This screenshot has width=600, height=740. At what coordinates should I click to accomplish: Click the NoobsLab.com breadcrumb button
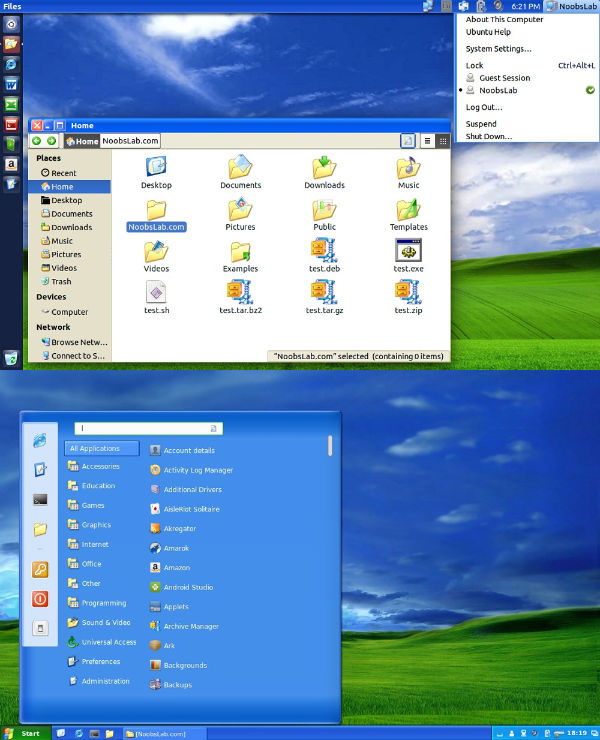[130, 141]
